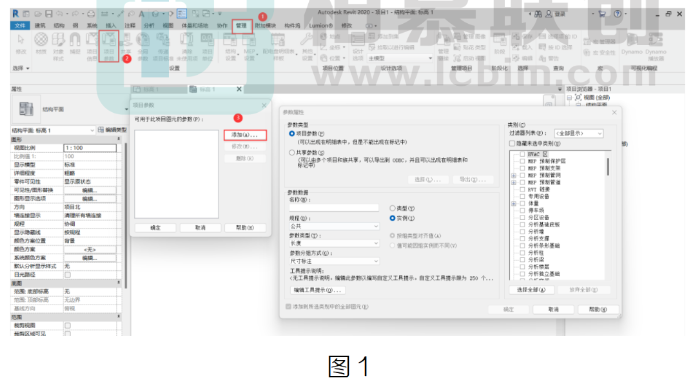Viewport: 686px width, 385px height.
Task: Expand the MEP 预制管网 tree node
Action: tap(514, 175)
